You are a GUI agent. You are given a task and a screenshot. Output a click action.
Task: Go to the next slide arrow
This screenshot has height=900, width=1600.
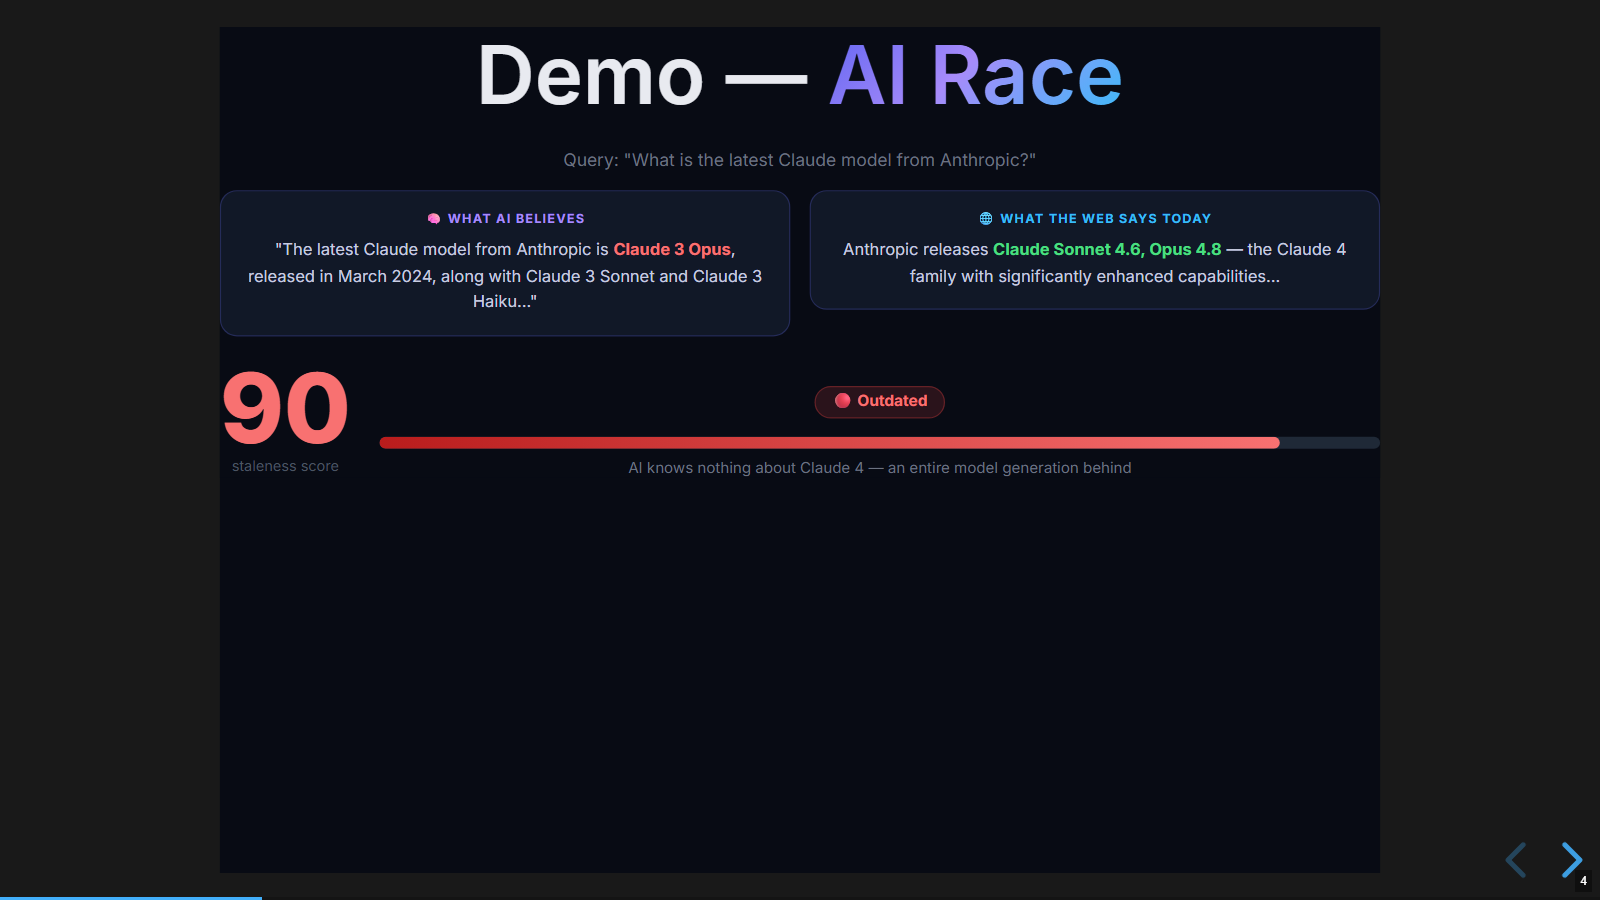[1572, 860]
